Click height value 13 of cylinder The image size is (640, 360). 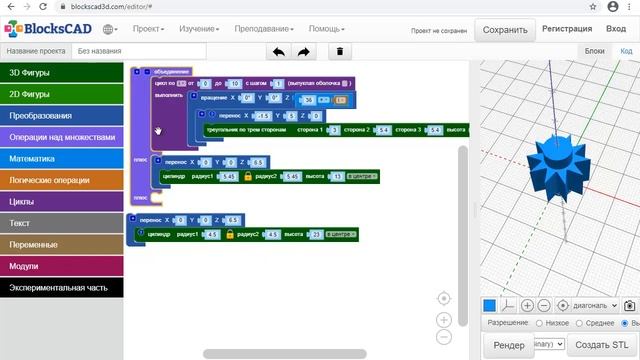click(337, 177)
